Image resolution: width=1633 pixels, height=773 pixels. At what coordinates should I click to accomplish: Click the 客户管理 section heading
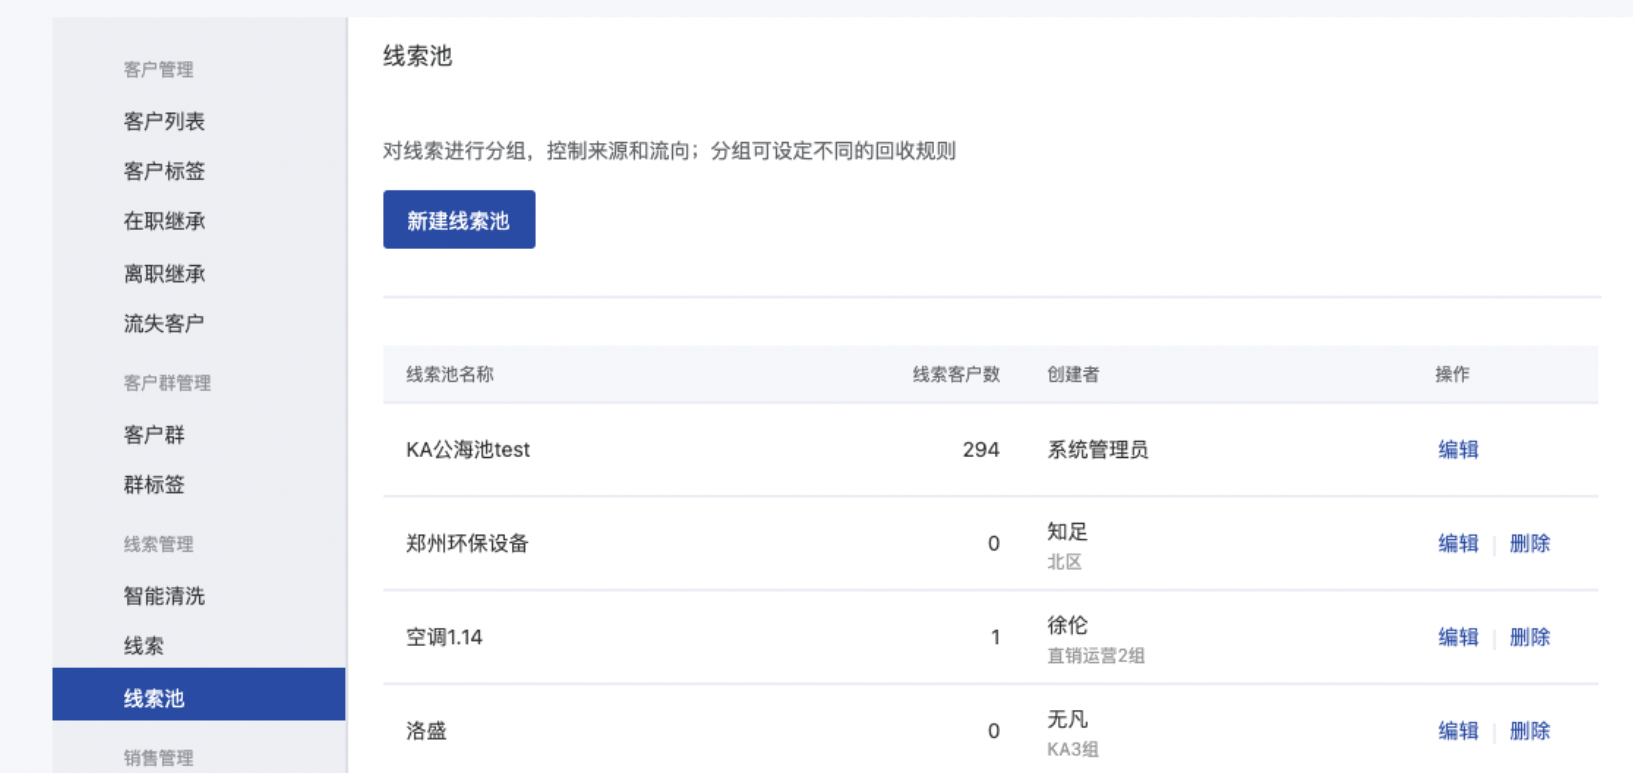click(x=158, y=69)
